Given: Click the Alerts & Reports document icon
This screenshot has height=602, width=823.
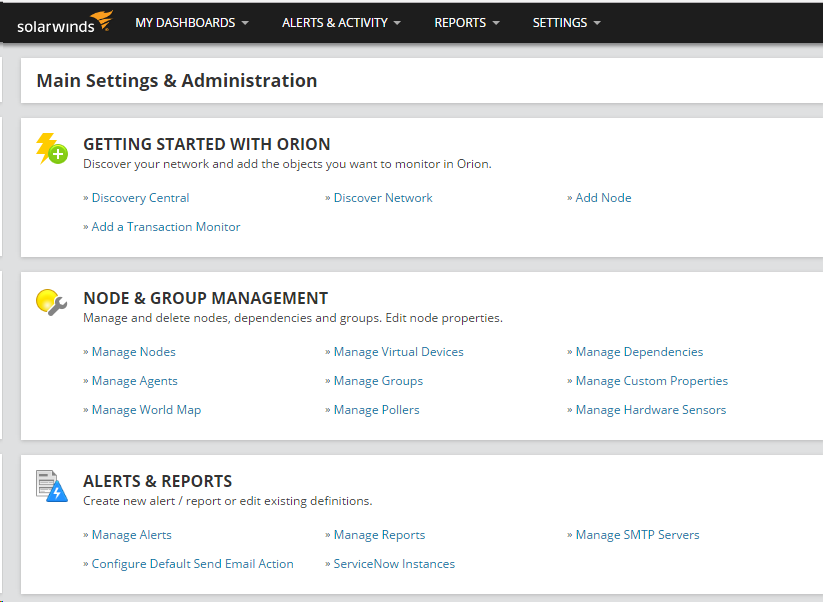Looking at the screenshot, I should 51,486.
